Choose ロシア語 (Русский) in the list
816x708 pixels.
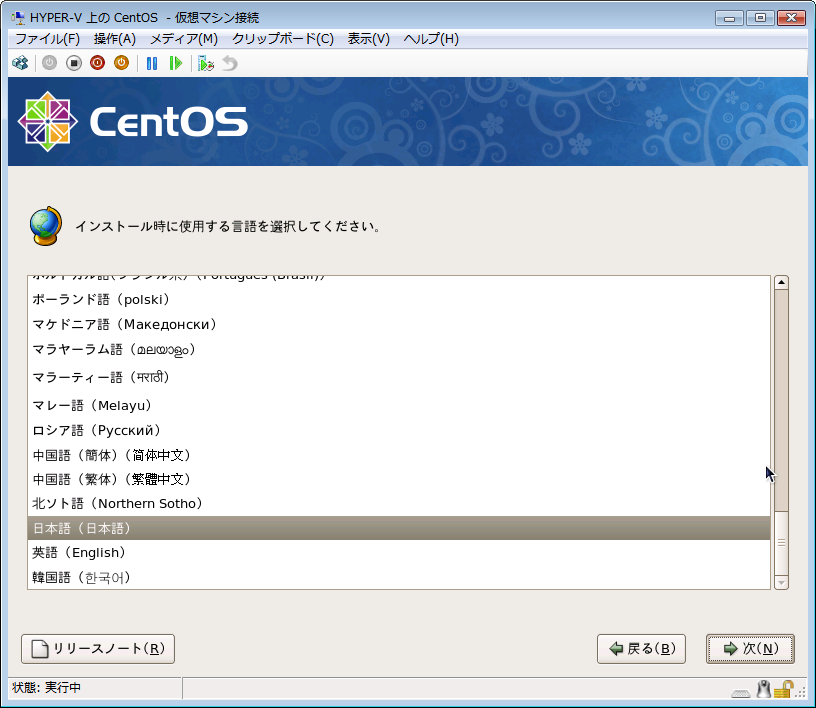[x=97, y=430]
